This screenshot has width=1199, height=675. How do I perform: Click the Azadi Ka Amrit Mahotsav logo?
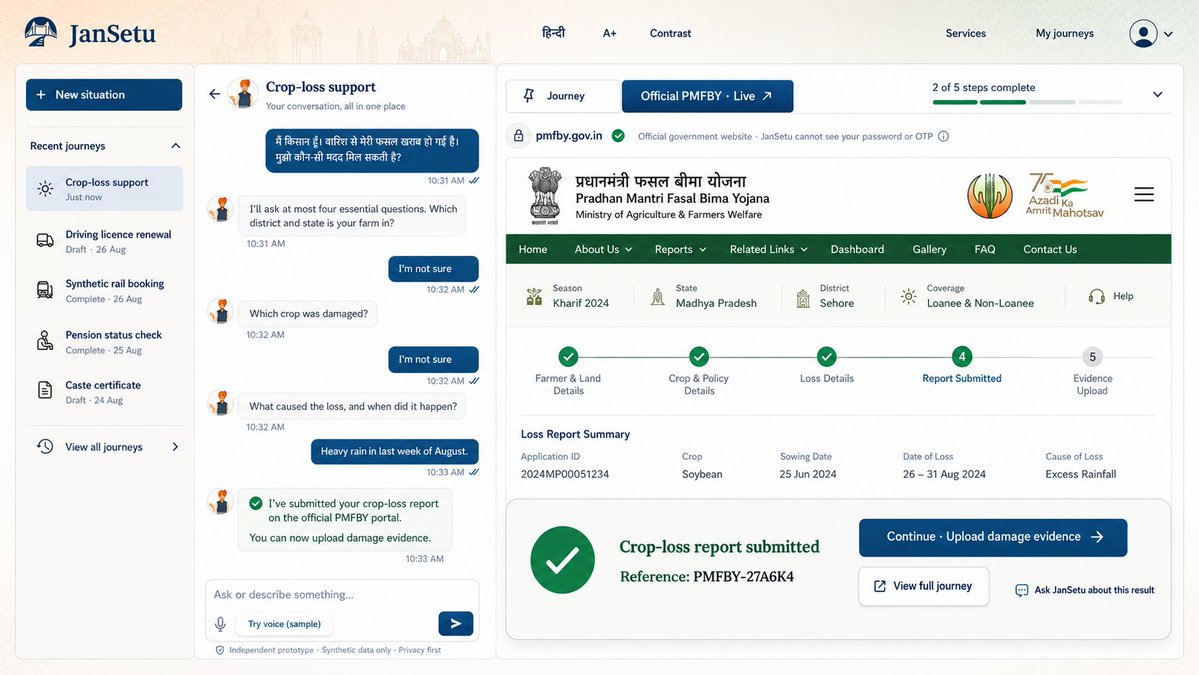[1065, 196]
